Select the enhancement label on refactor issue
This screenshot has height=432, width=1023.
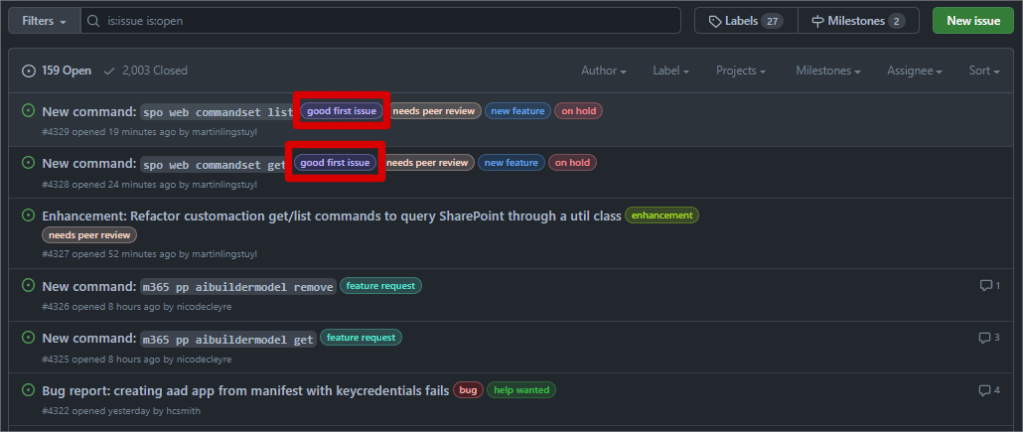(x=662, y=215)
